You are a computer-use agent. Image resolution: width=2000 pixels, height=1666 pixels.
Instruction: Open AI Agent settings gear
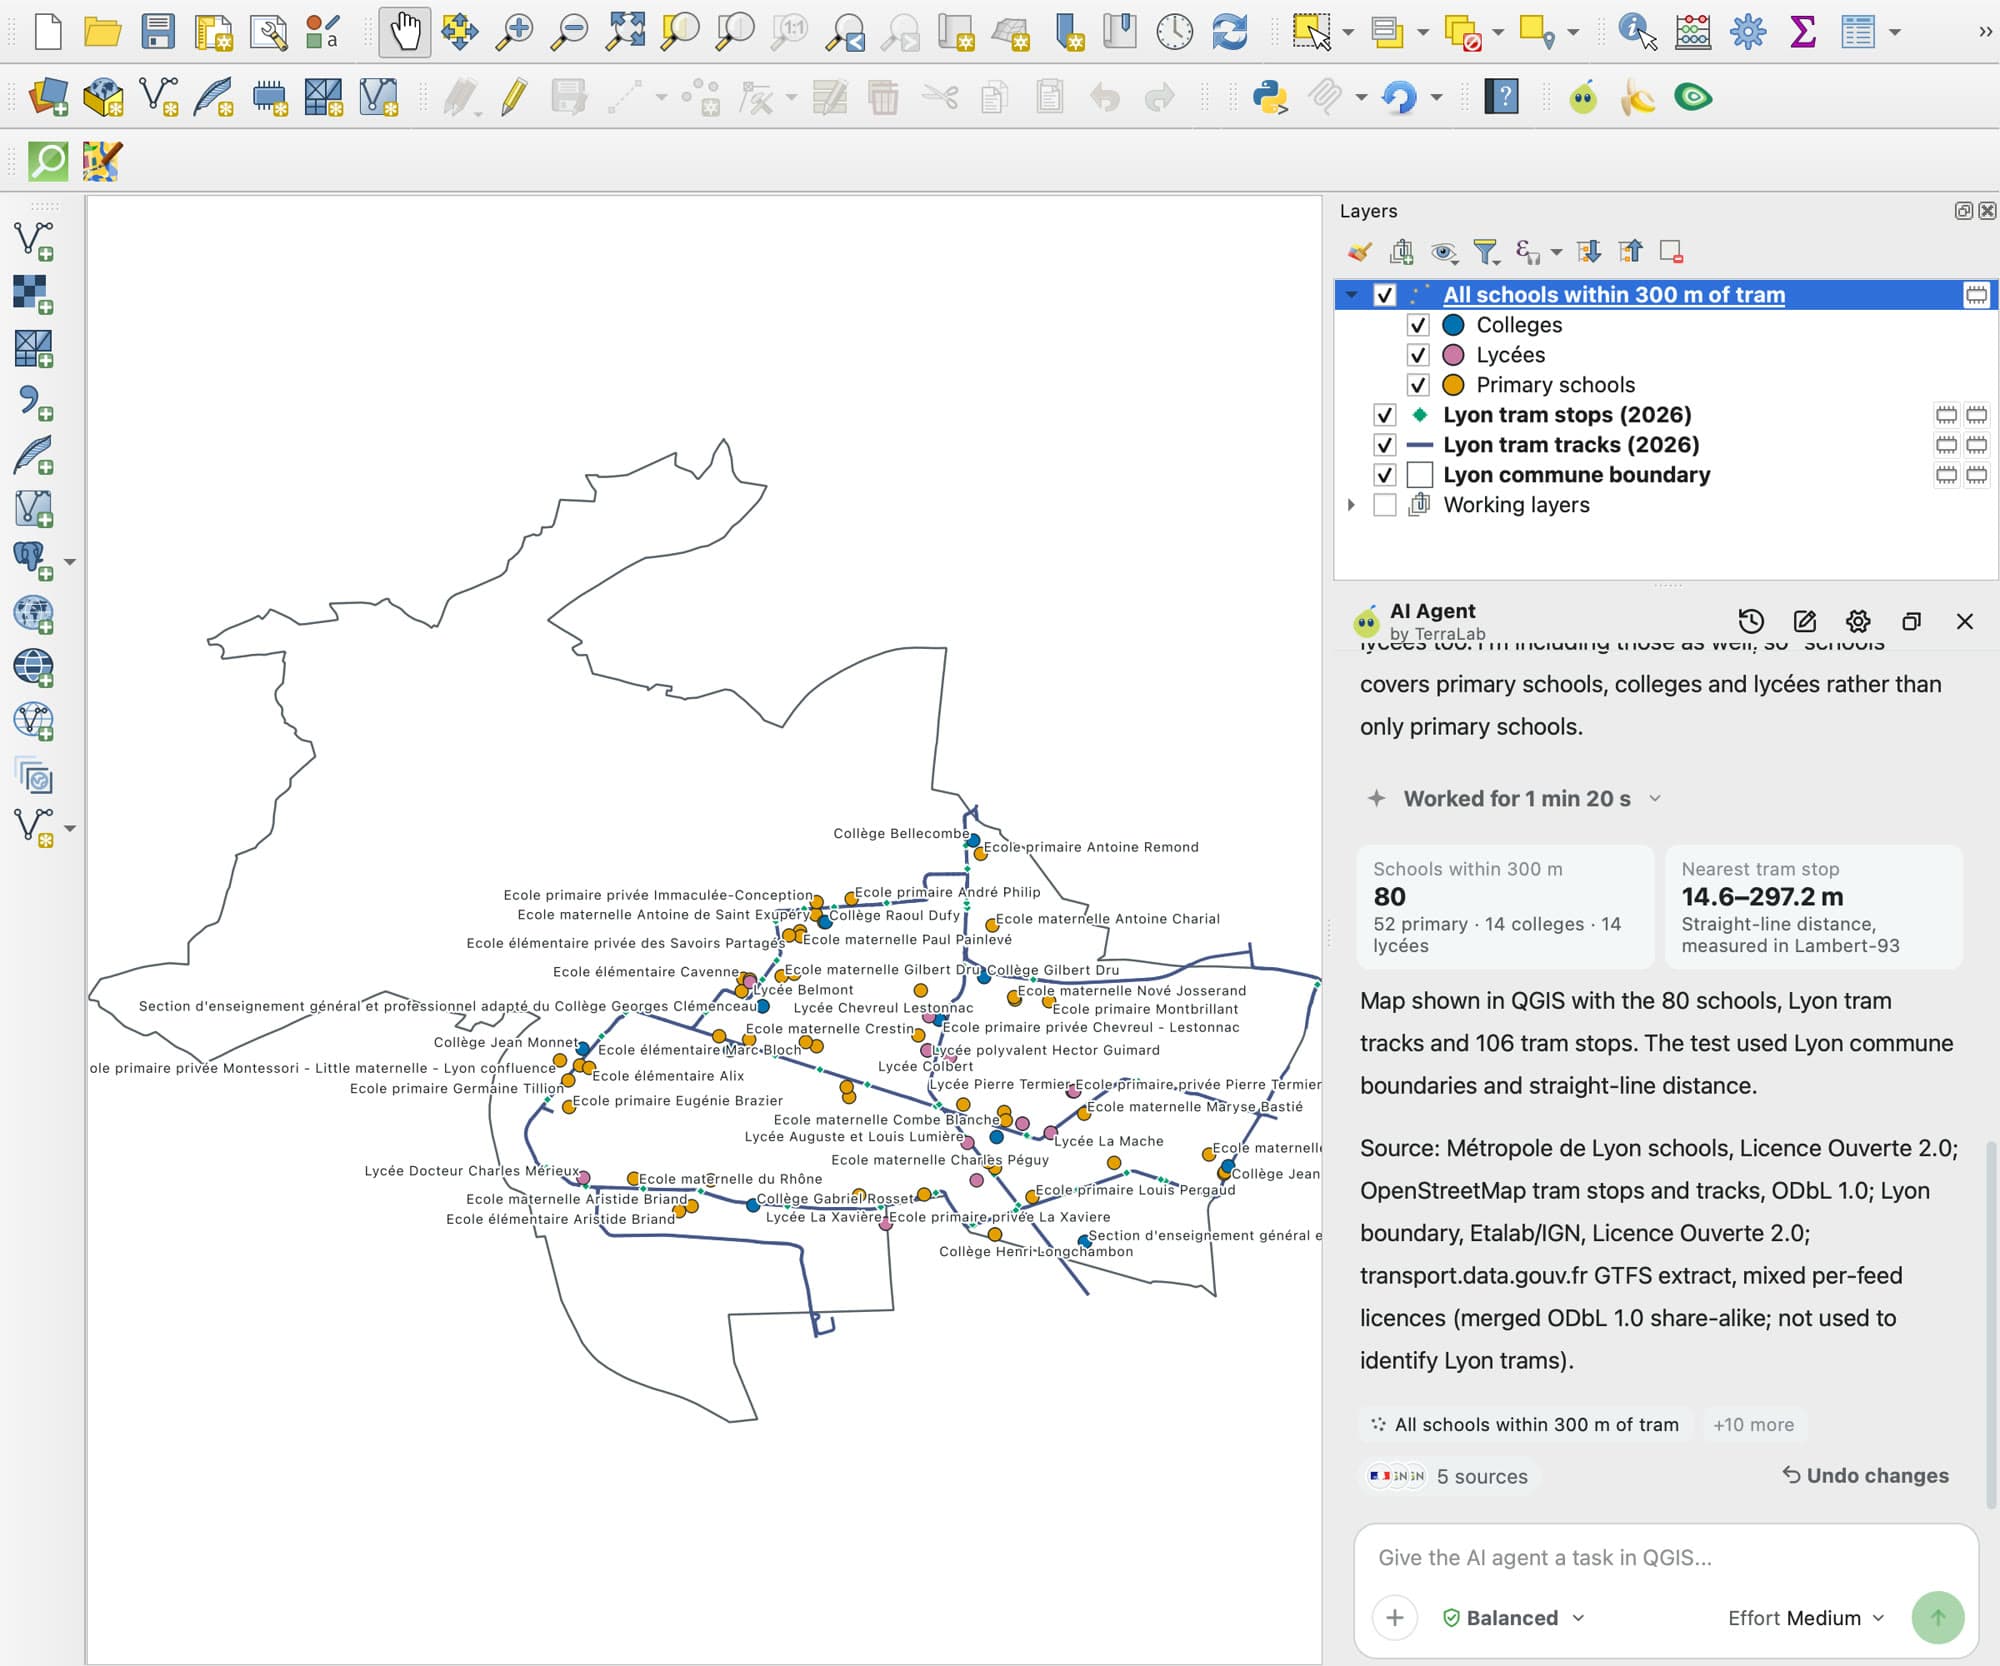[1858, 621]
